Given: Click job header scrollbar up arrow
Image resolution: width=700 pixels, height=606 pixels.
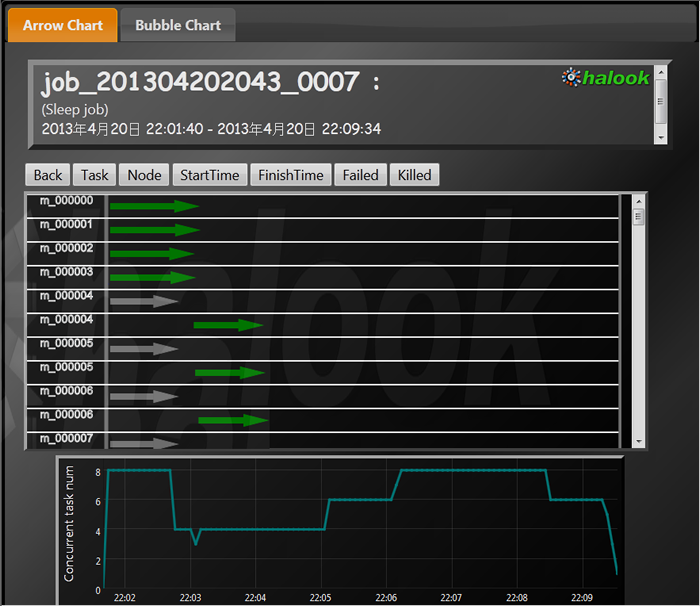Looking at the screenshot, I should click(x=661, y=72).
